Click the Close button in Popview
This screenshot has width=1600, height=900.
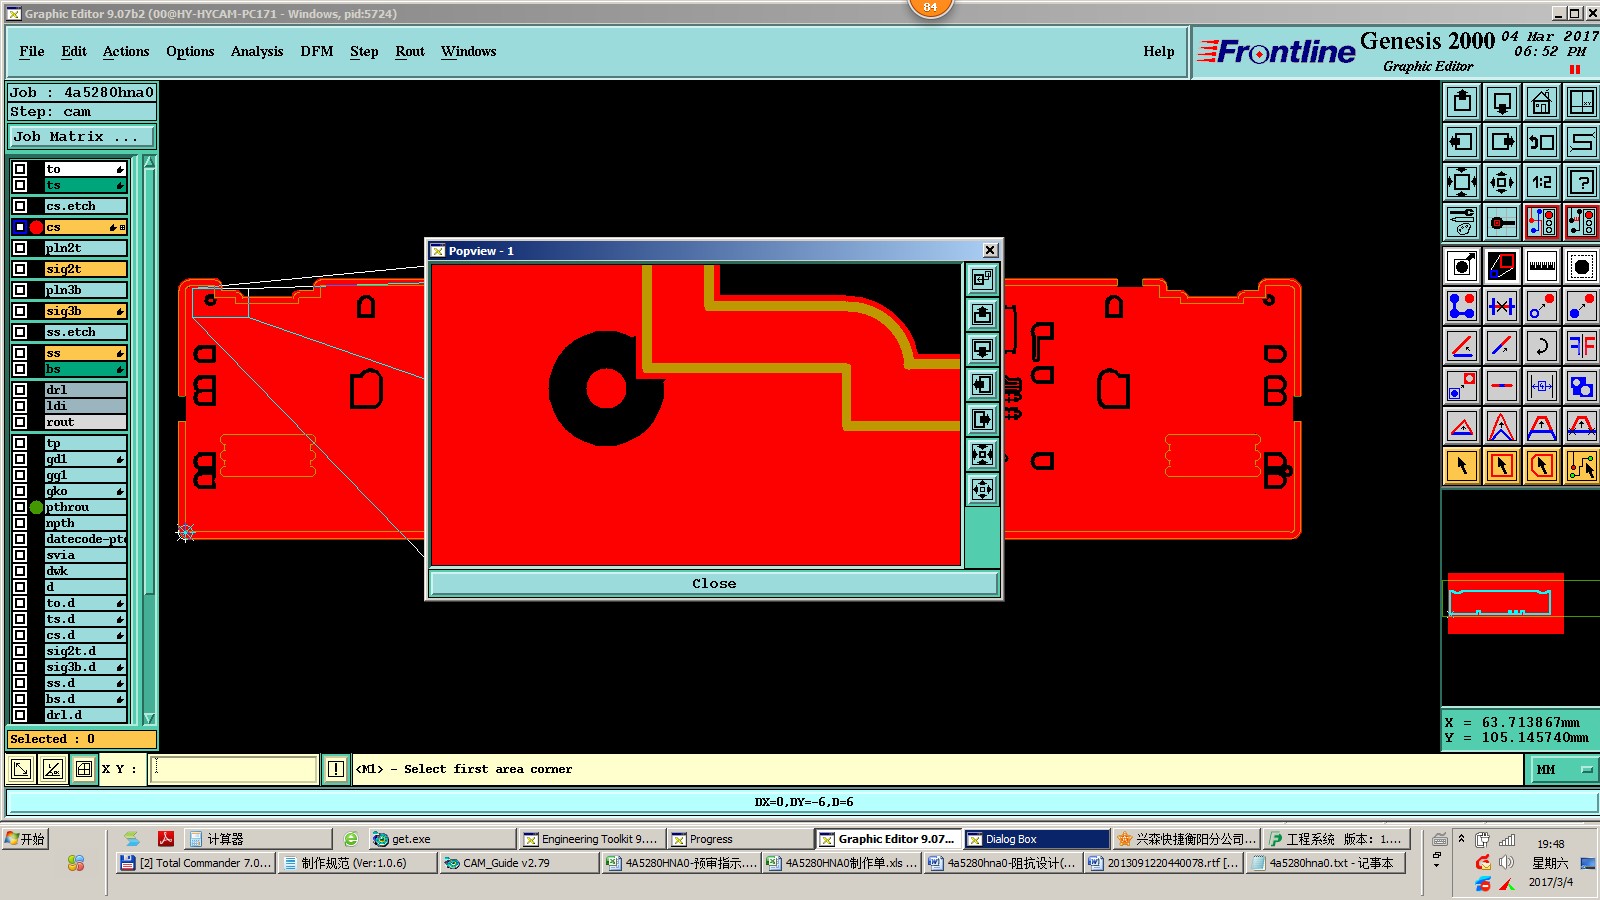(714, 583)
